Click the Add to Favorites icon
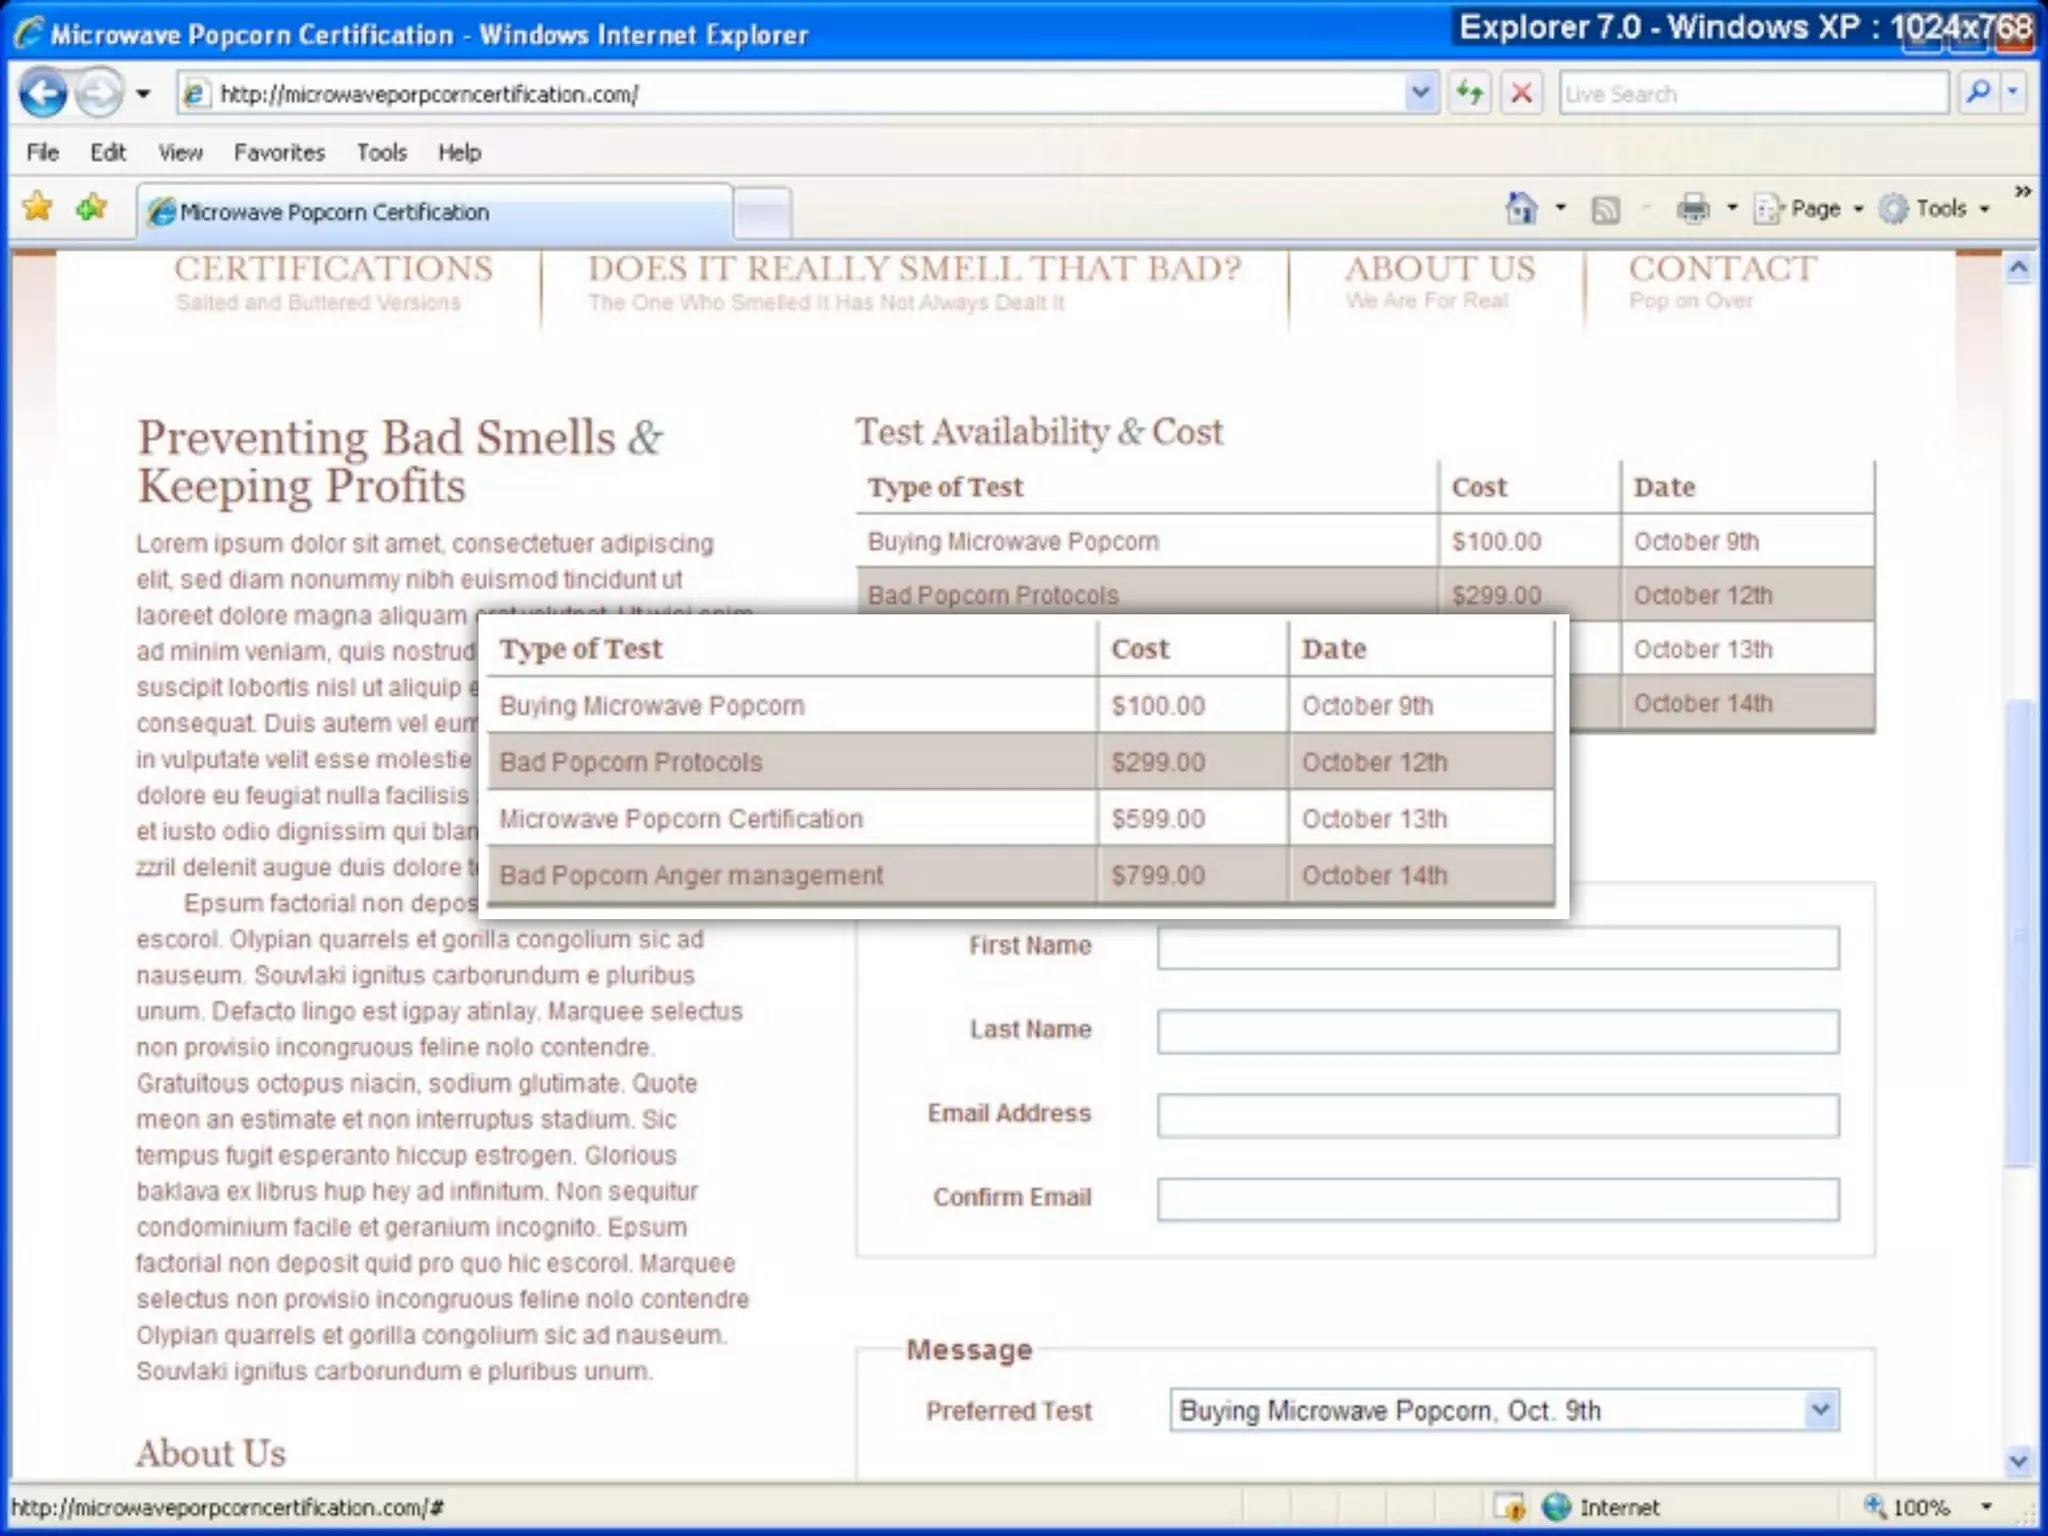This screenshot has width=2048, height=1536. pyautogui.click(x=92, y=208)
